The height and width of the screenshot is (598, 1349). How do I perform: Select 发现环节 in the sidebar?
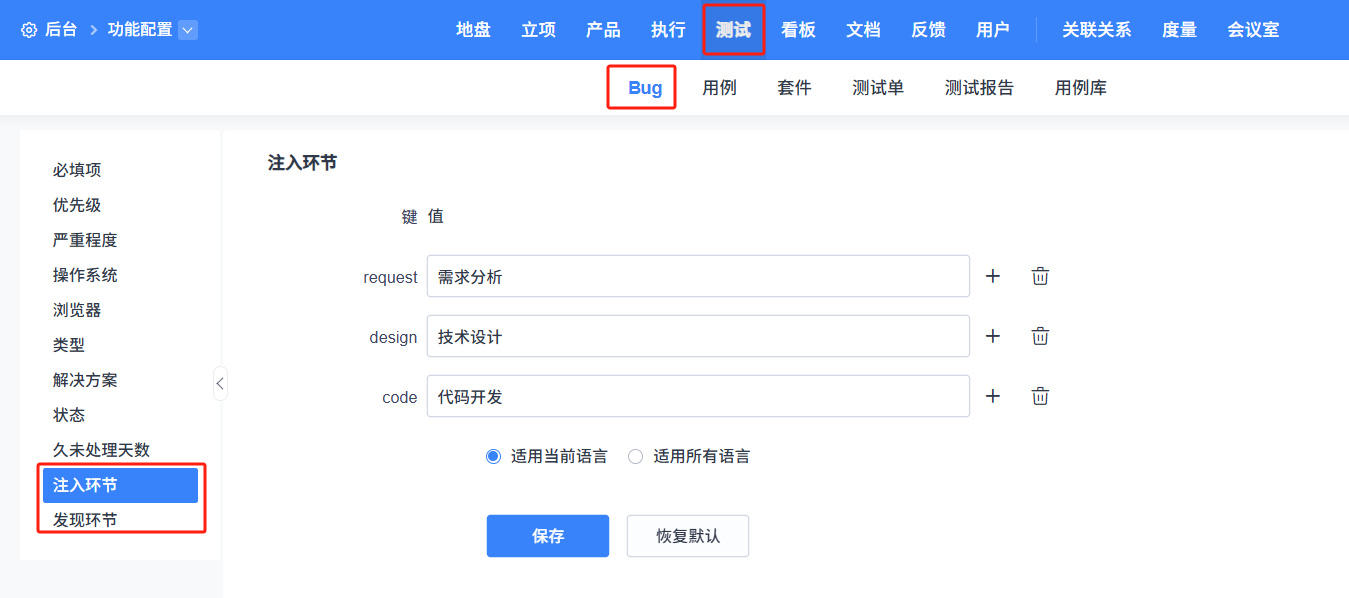[85, 520]
